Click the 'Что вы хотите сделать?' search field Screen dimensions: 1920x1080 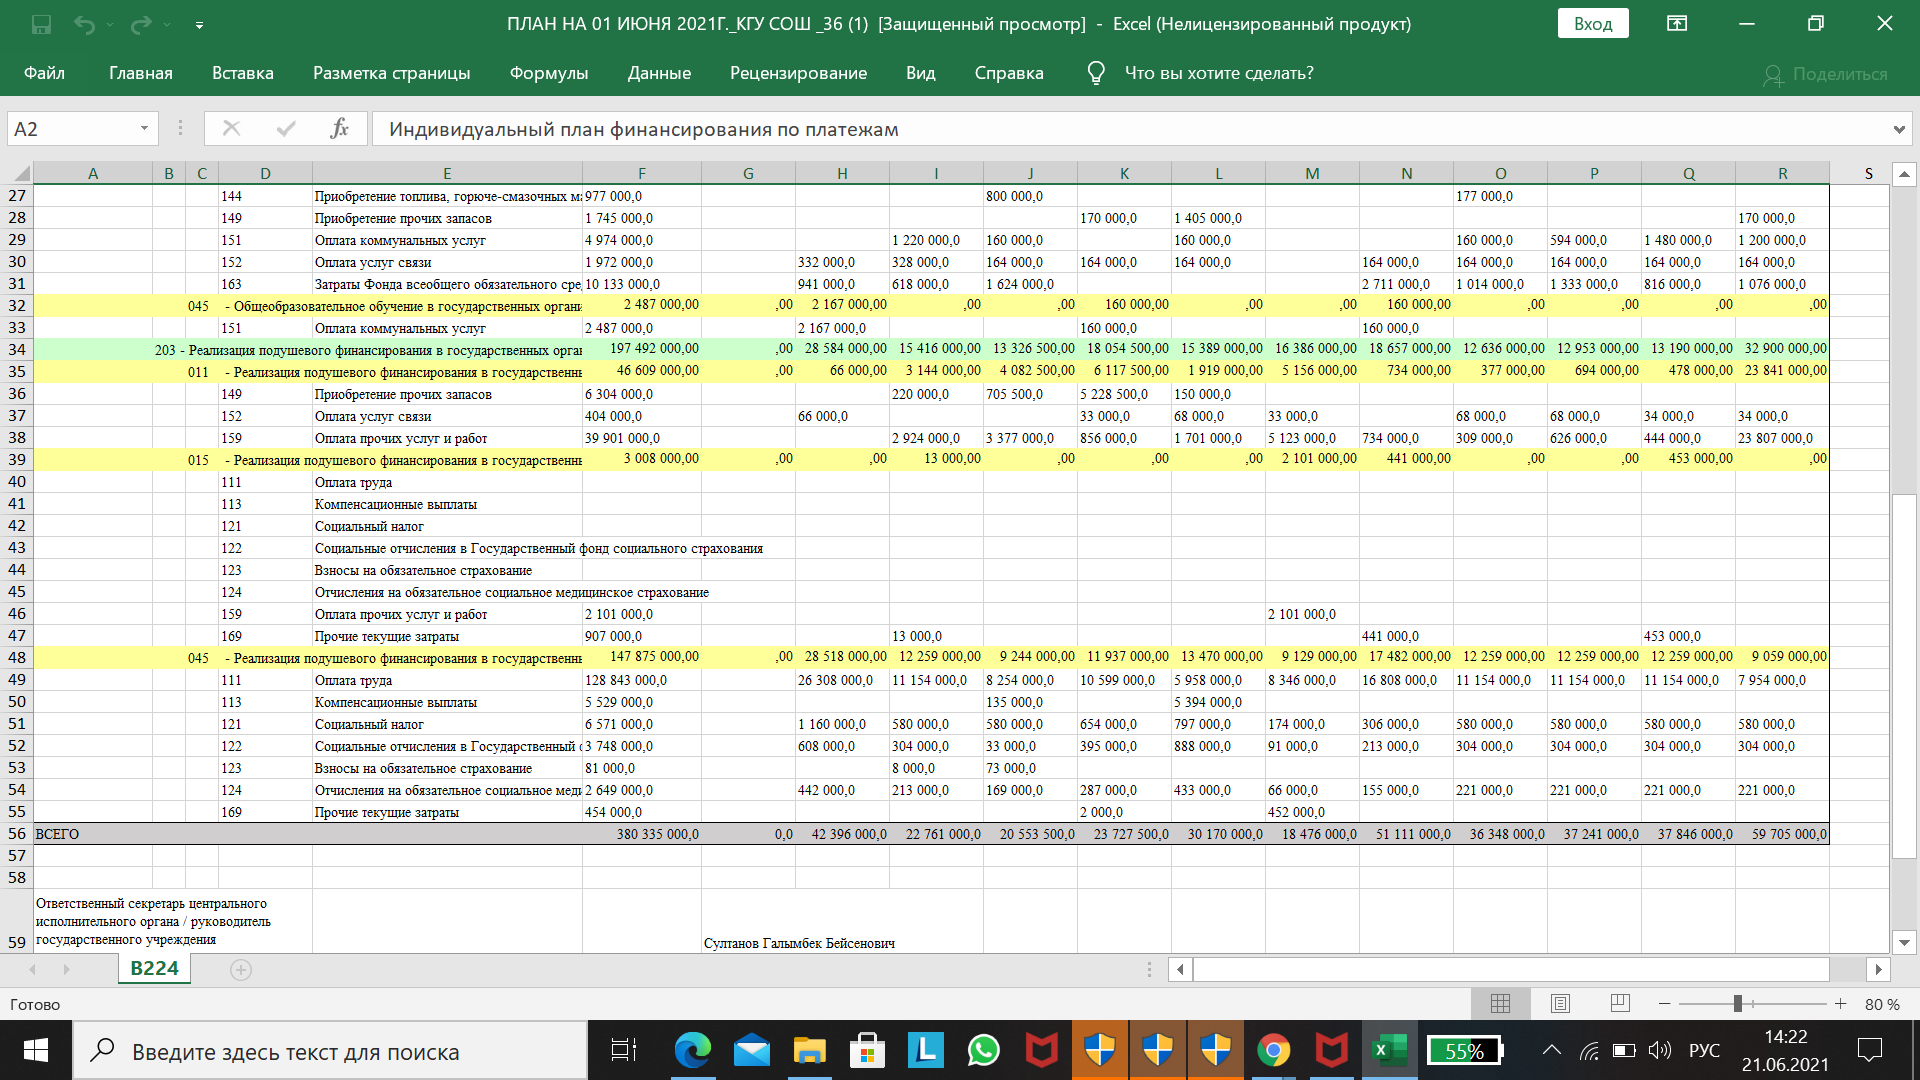tap(1219, 73)
